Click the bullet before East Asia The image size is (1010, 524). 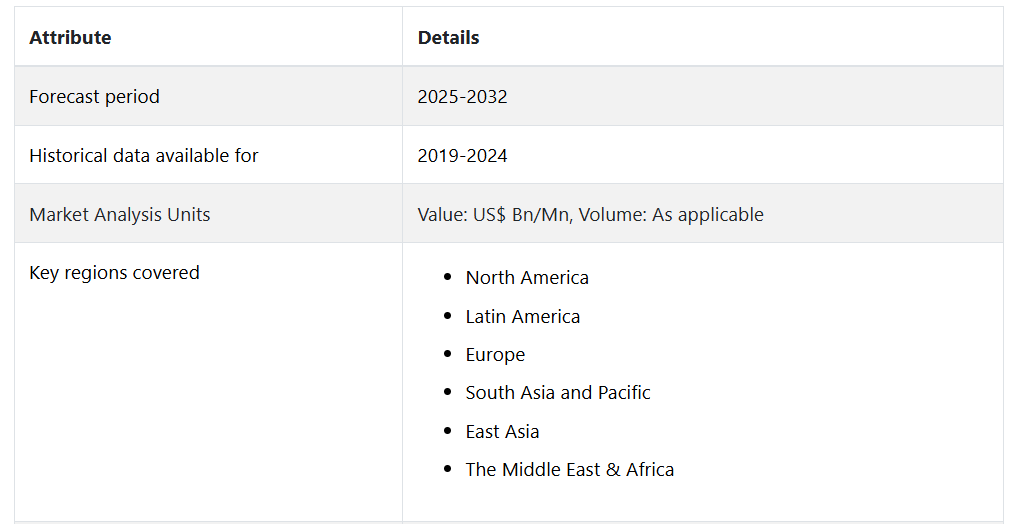click(447, 432)
